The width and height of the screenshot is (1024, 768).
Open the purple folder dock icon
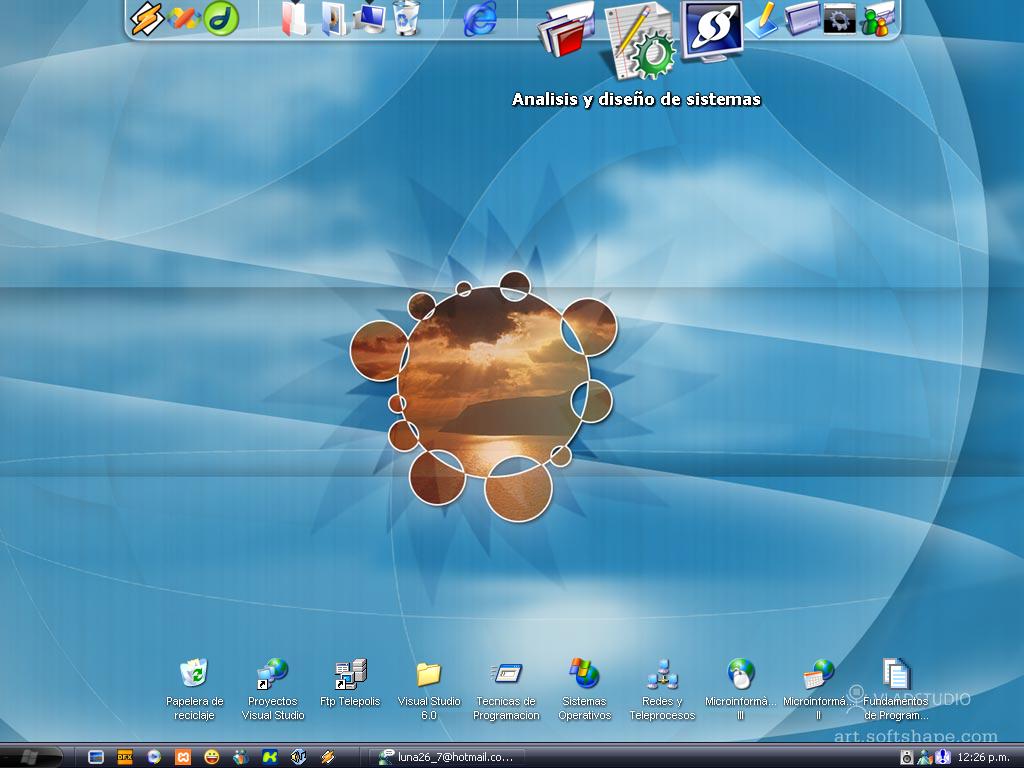pyautogui.click(x=803, y=18)
